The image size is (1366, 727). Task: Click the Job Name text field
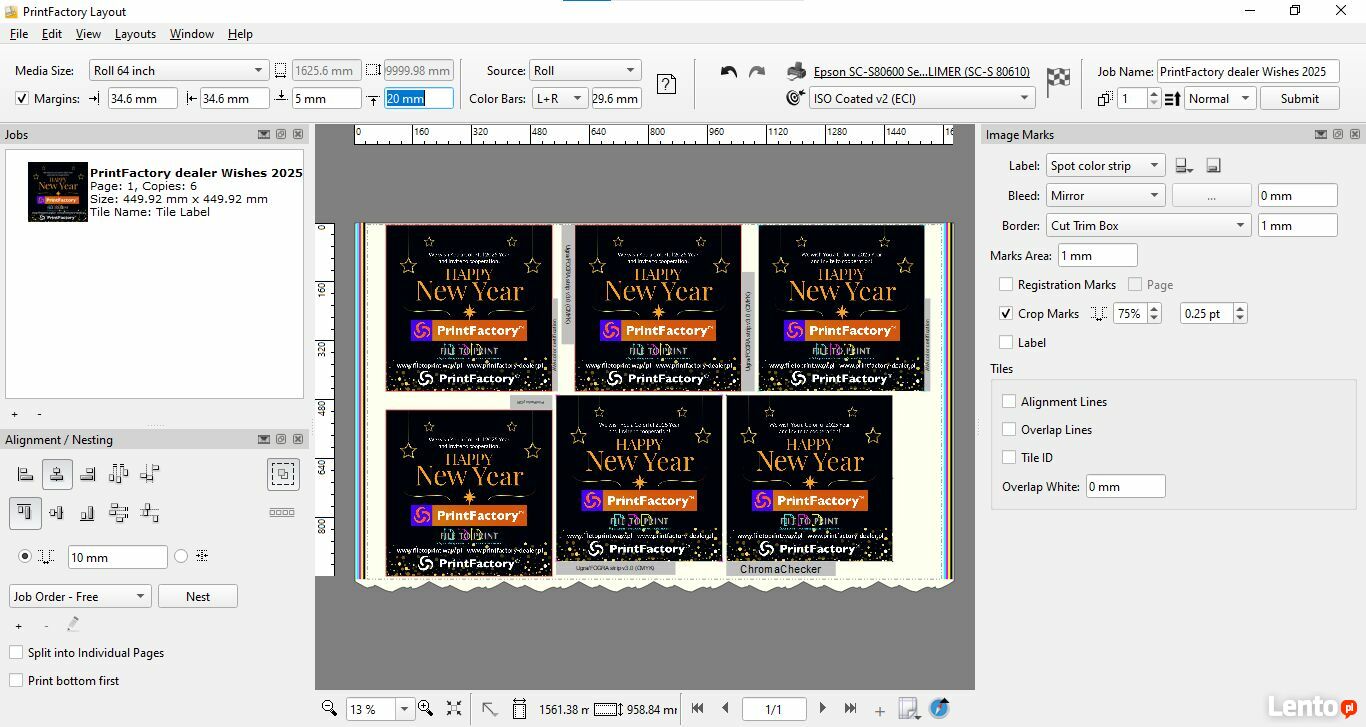pos(1247,71)
